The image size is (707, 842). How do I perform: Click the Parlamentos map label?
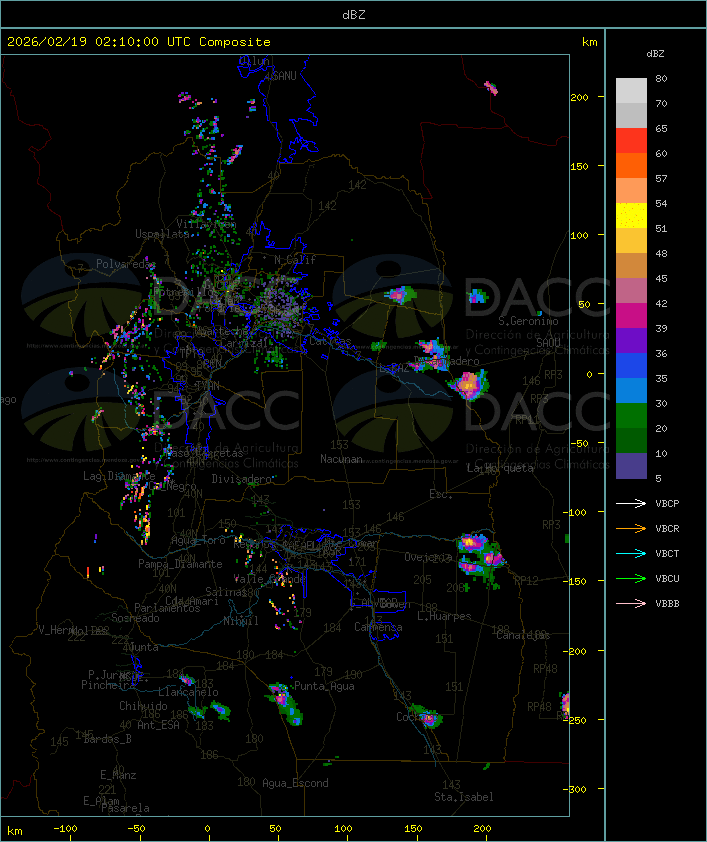click(167, 608)
